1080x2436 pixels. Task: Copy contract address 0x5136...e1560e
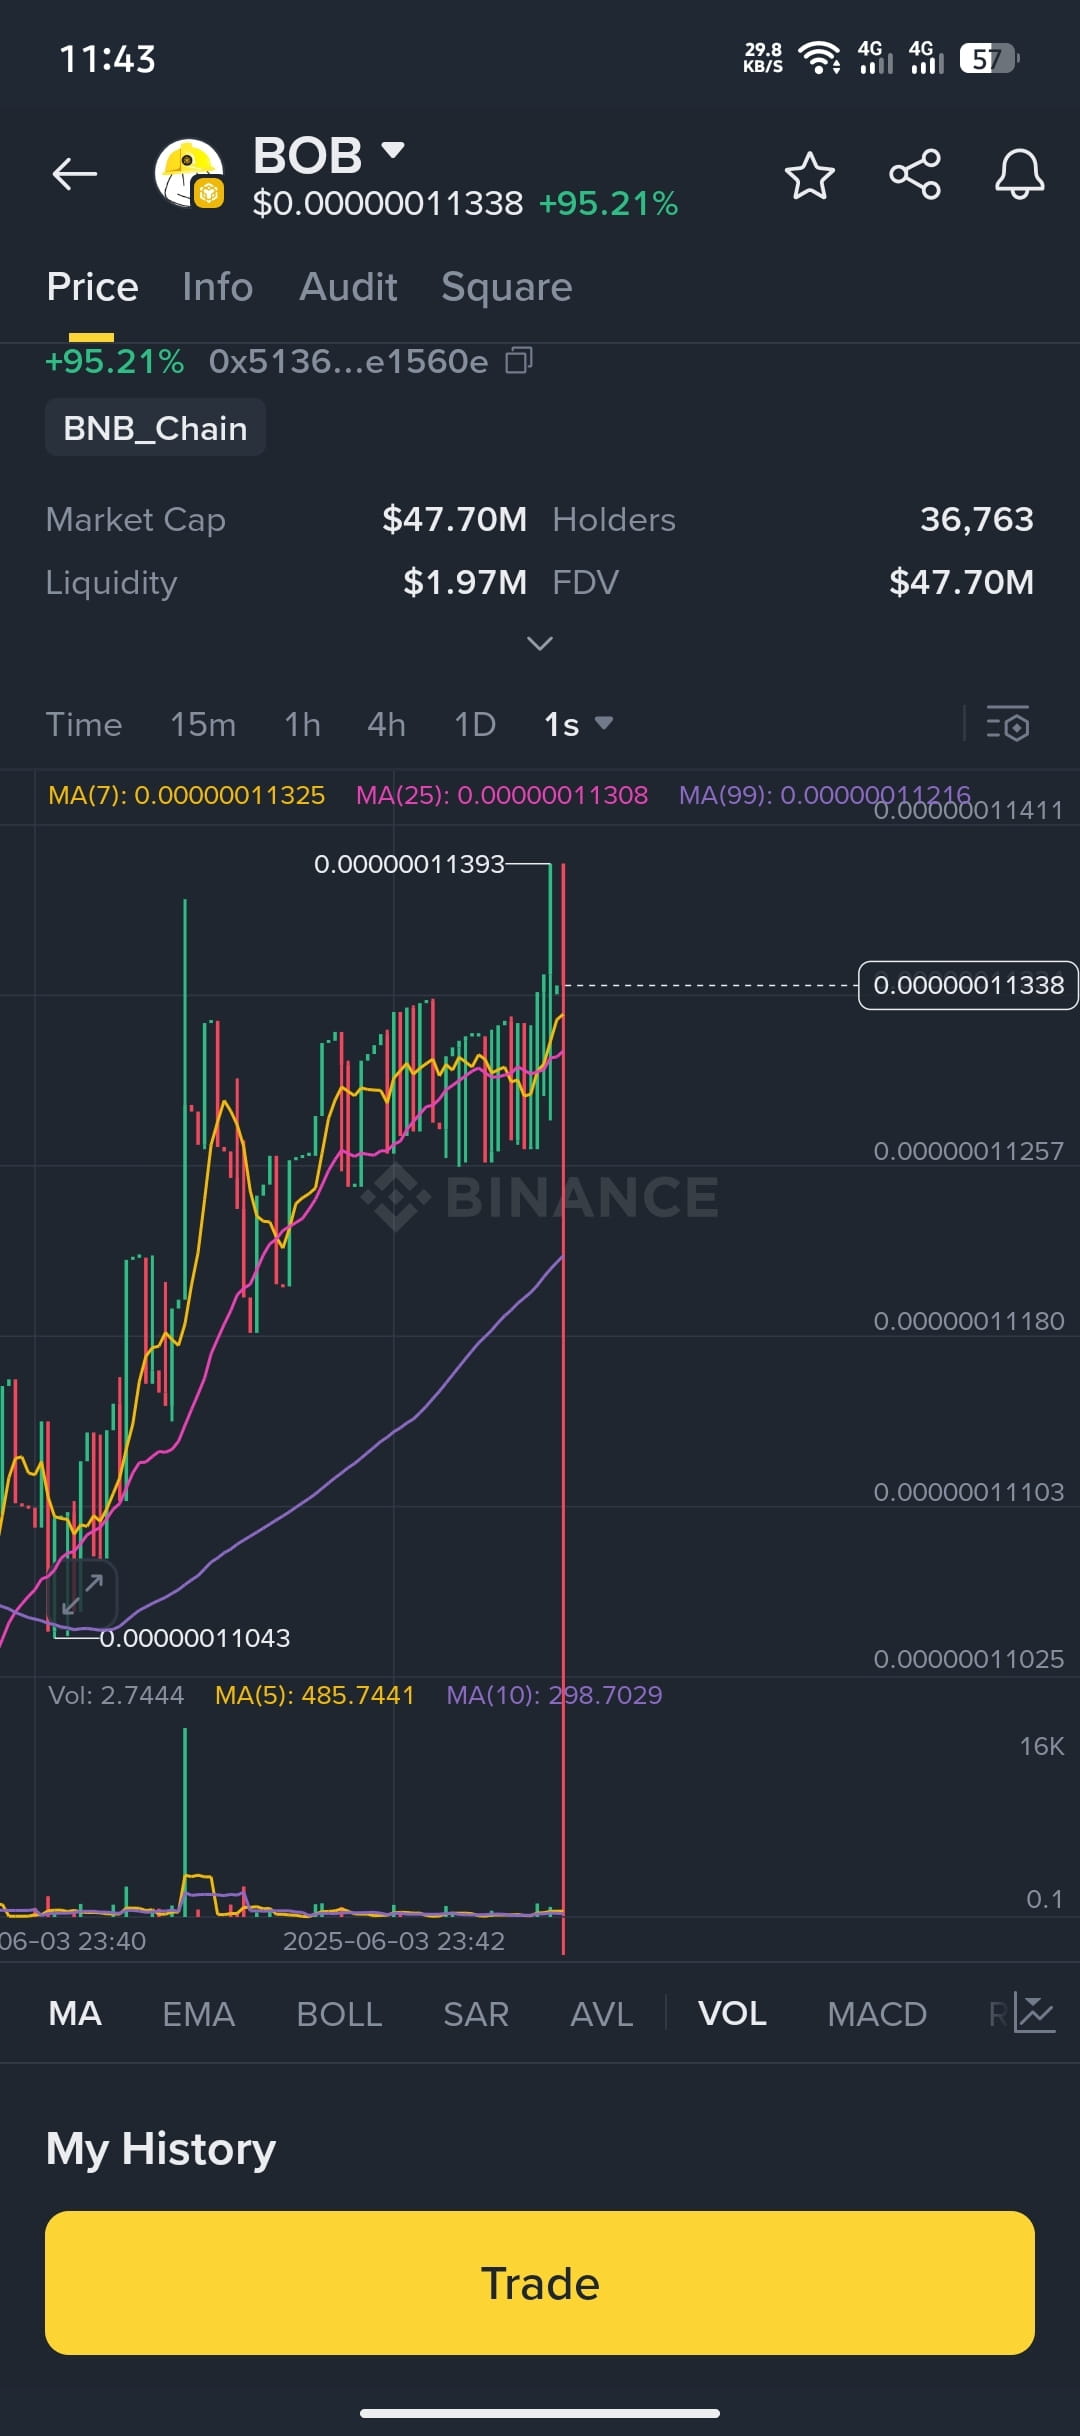point(519,361)
